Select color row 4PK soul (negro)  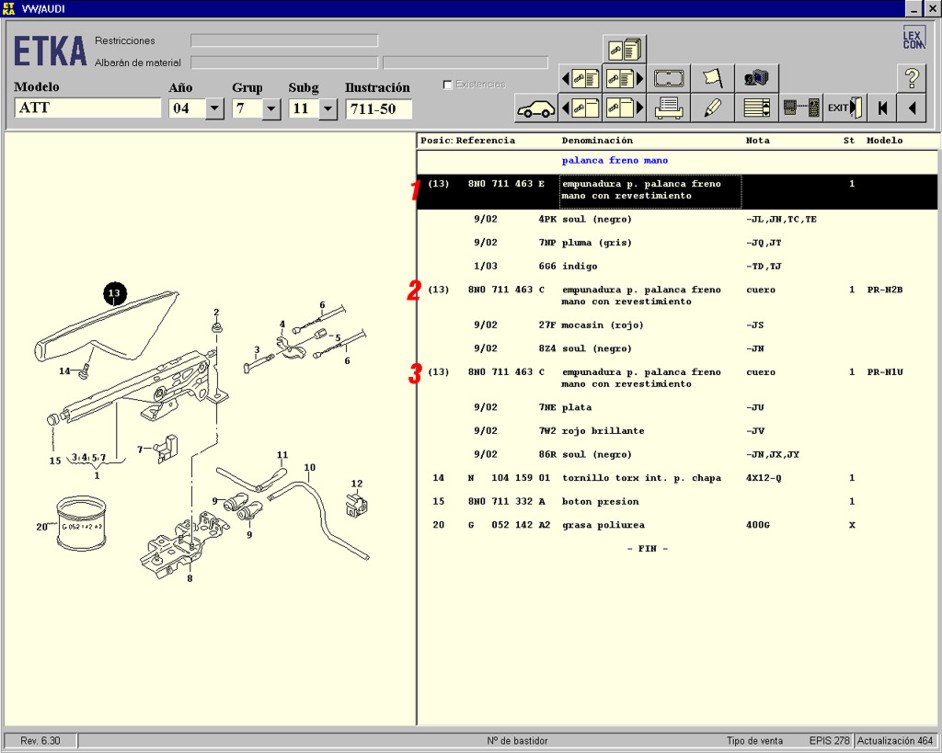(x=677, y=219)
